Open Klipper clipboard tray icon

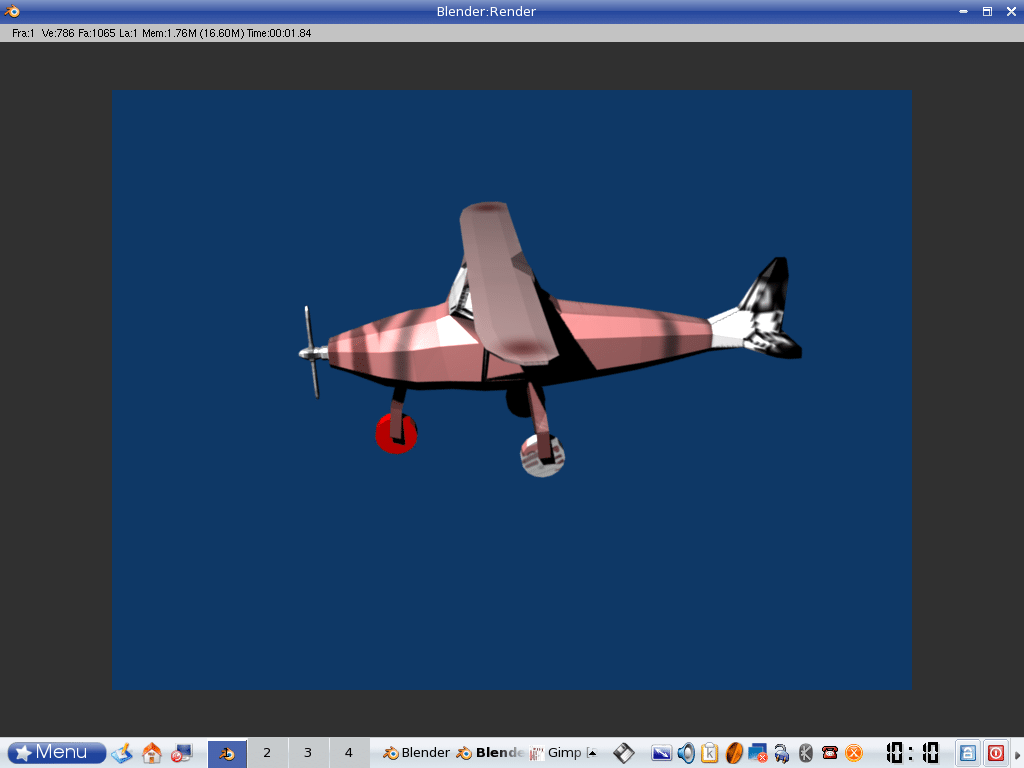pyautogui.click(x=710, y=753)
